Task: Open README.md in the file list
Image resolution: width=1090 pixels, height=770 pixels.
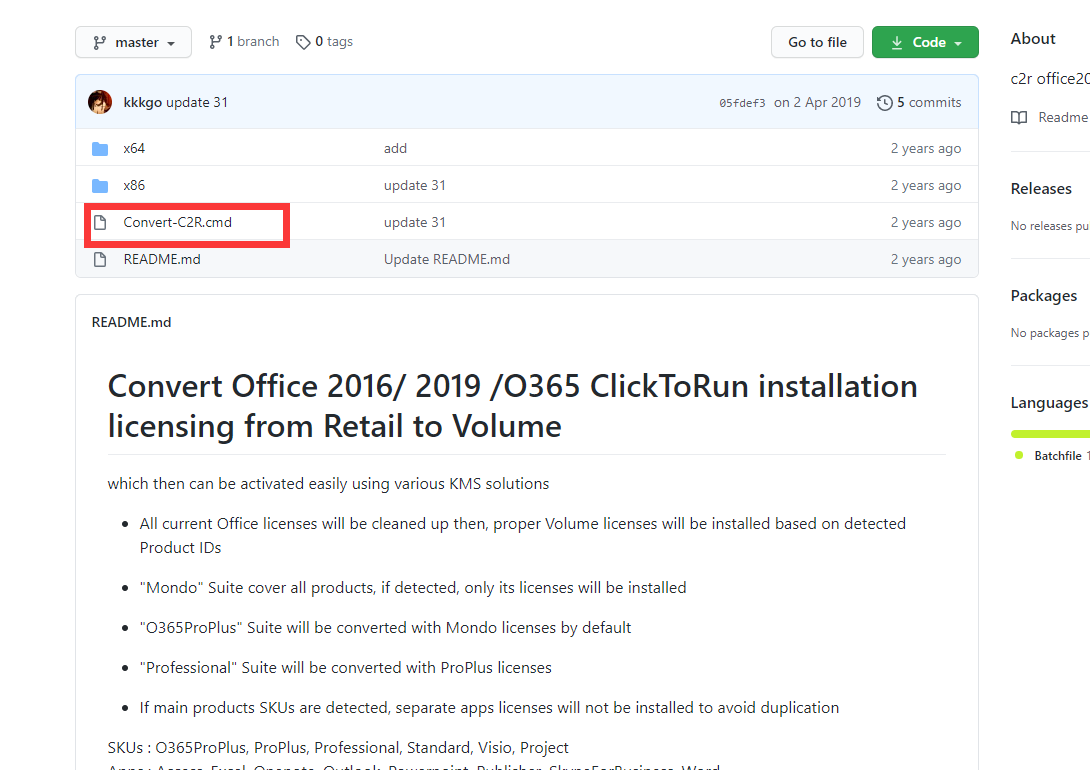Action: click(x=162, y=259)
